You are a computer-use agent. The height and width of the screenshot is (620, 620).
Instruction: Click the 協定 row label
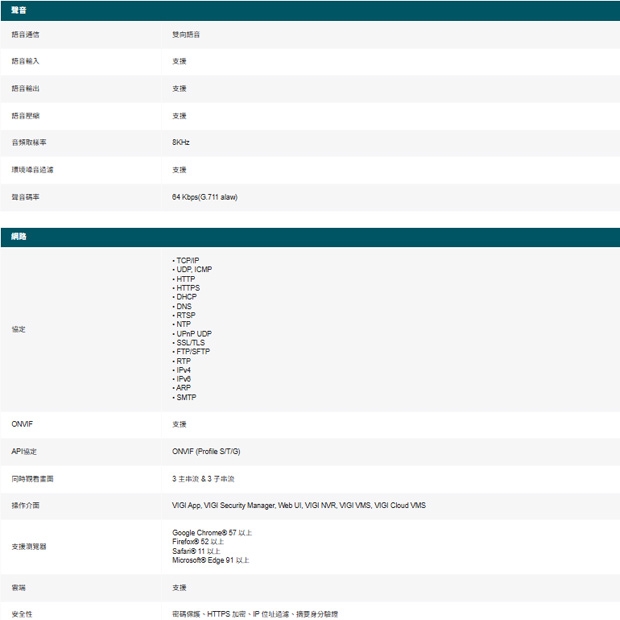tap(19, 329)
